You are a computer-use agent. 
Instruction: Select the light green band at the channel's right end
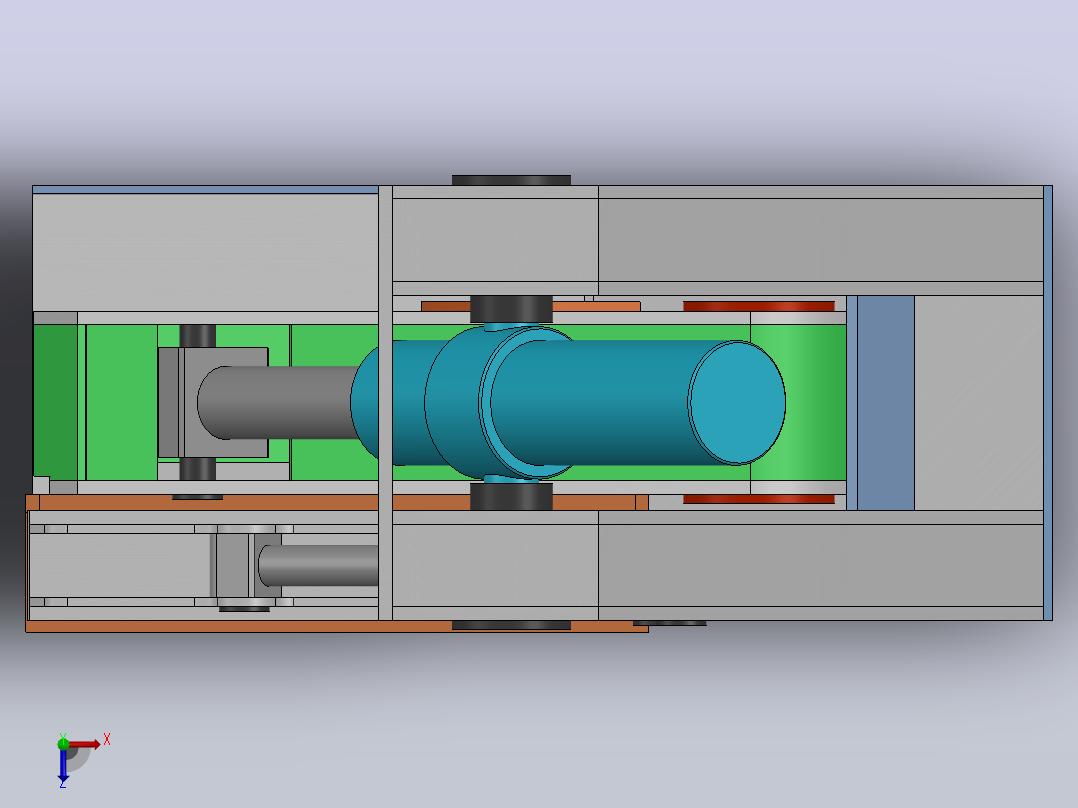point(798,403)
